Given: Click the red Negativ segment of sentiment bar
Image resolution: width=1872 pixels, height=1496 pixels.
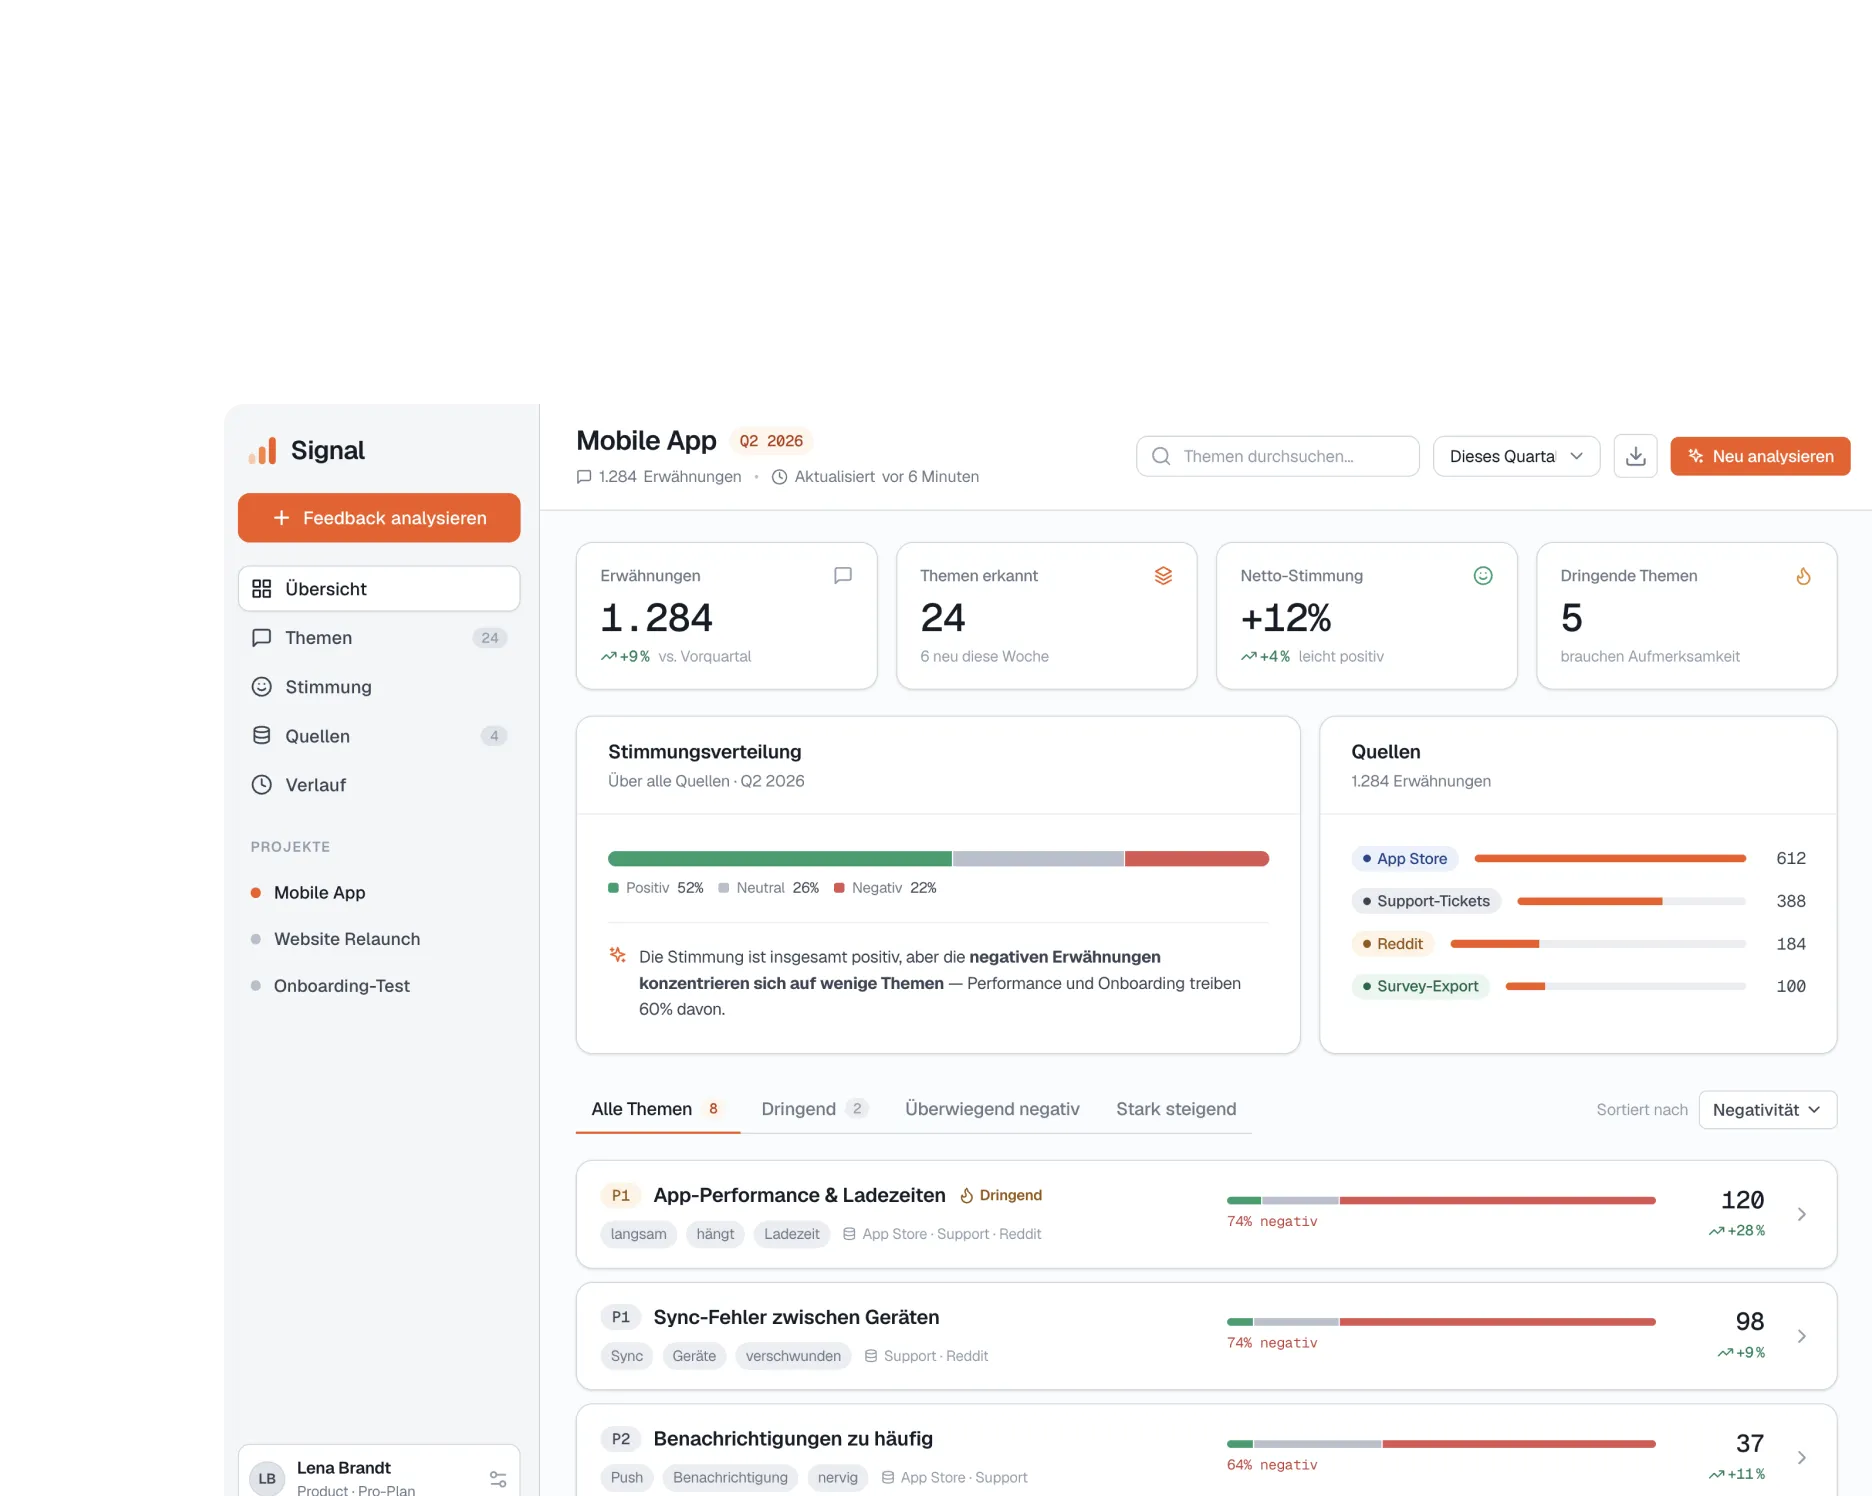Looking at the screenshot, I should 1197,859.
